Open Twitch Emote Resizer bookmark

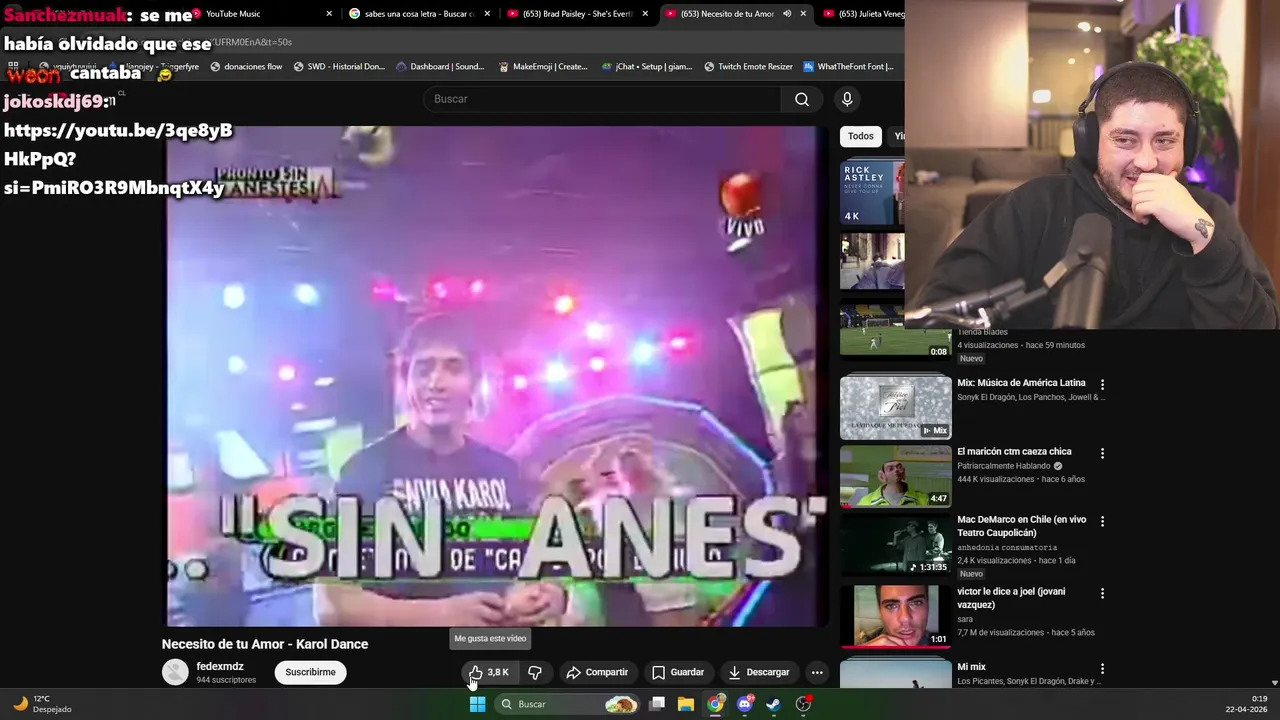tap(748, 67)
